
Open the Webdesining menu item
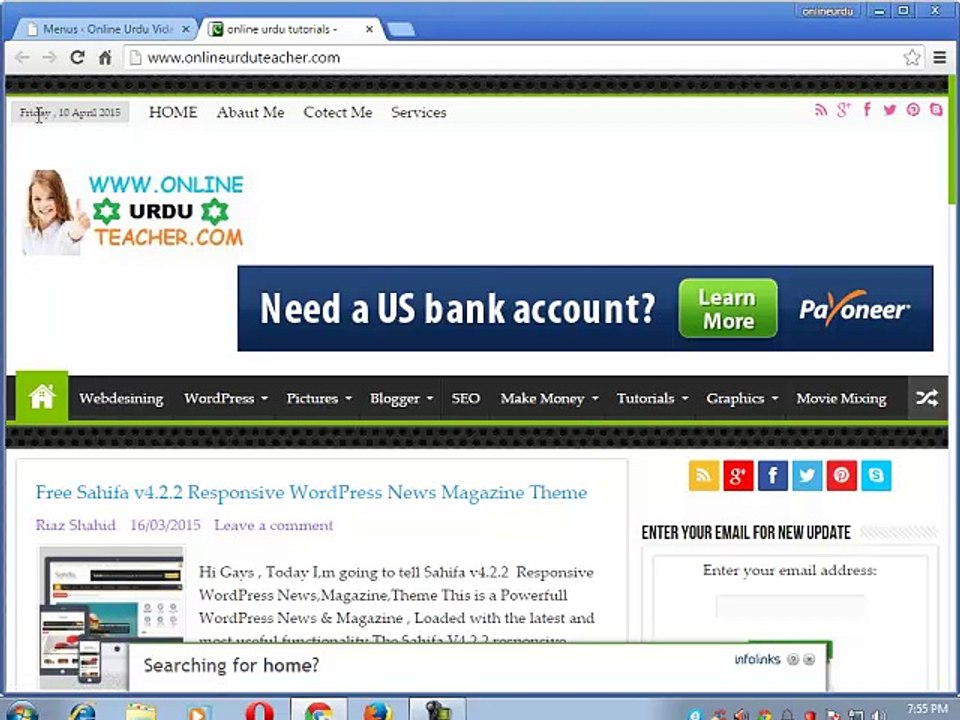click(x=121, y=399)
